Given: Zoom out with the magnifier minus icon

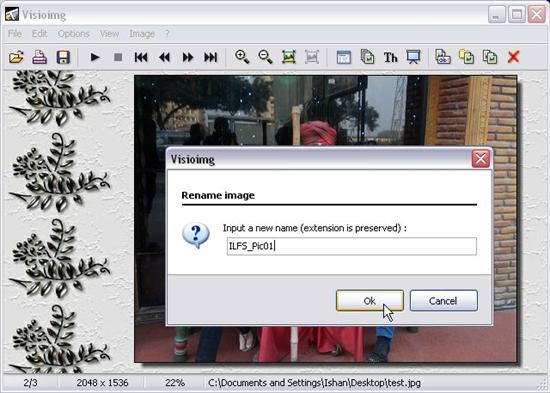Looking at the screenshot, I should (x=266, y=57).
